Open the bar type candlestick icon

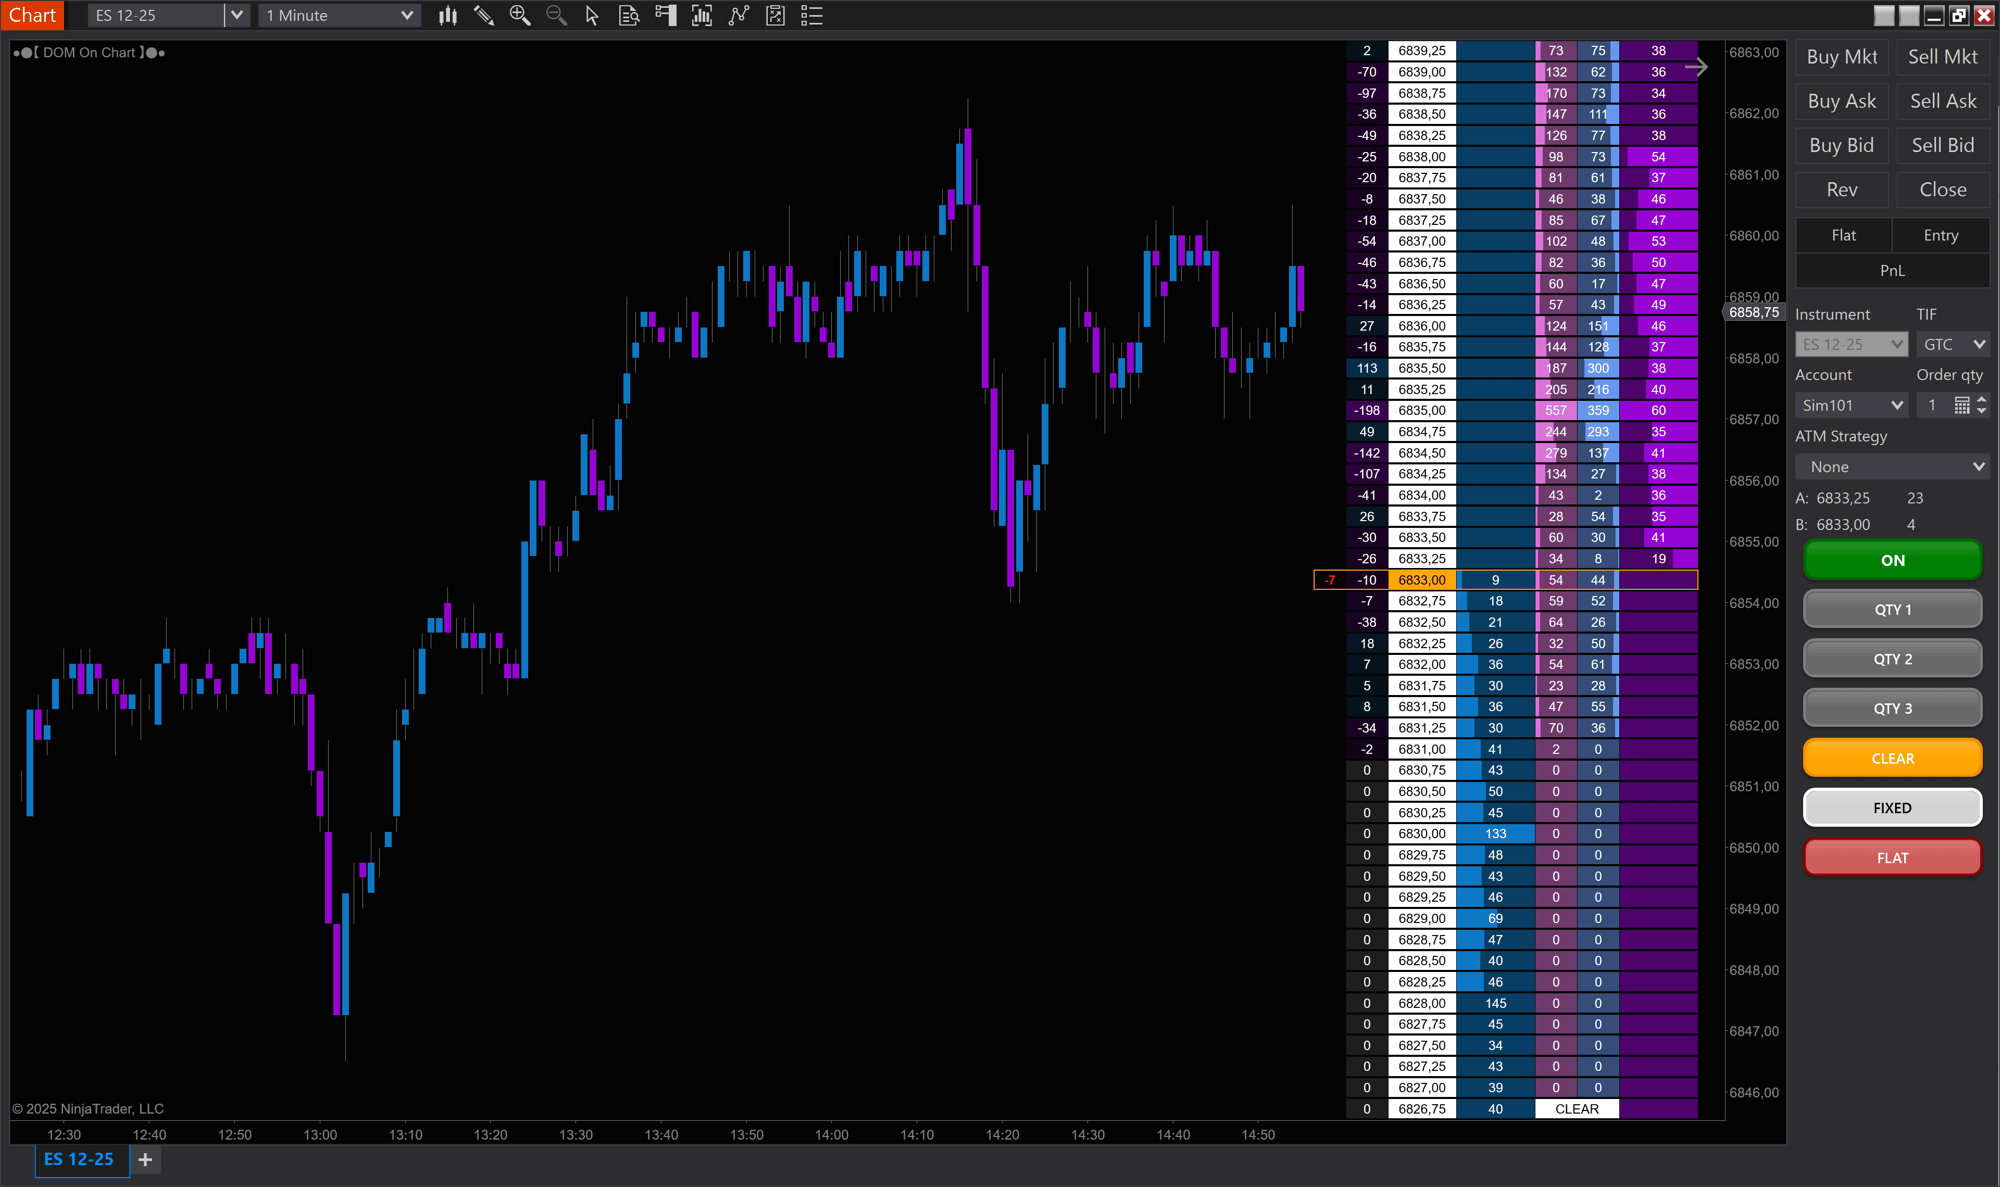point(447,15)
